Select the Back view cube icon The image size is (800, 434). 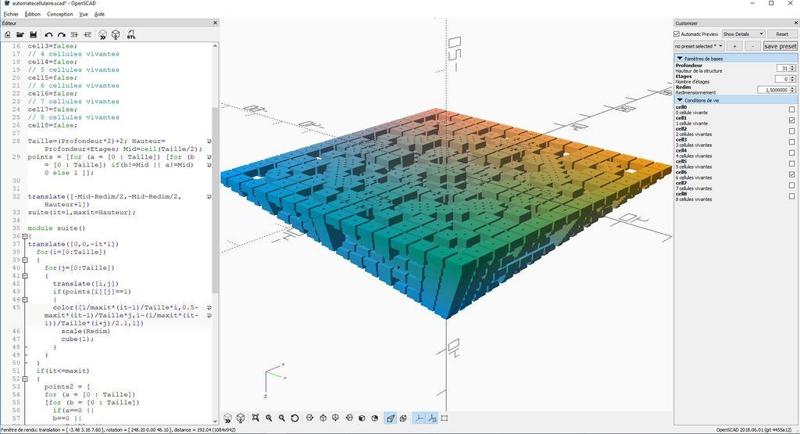375,418
